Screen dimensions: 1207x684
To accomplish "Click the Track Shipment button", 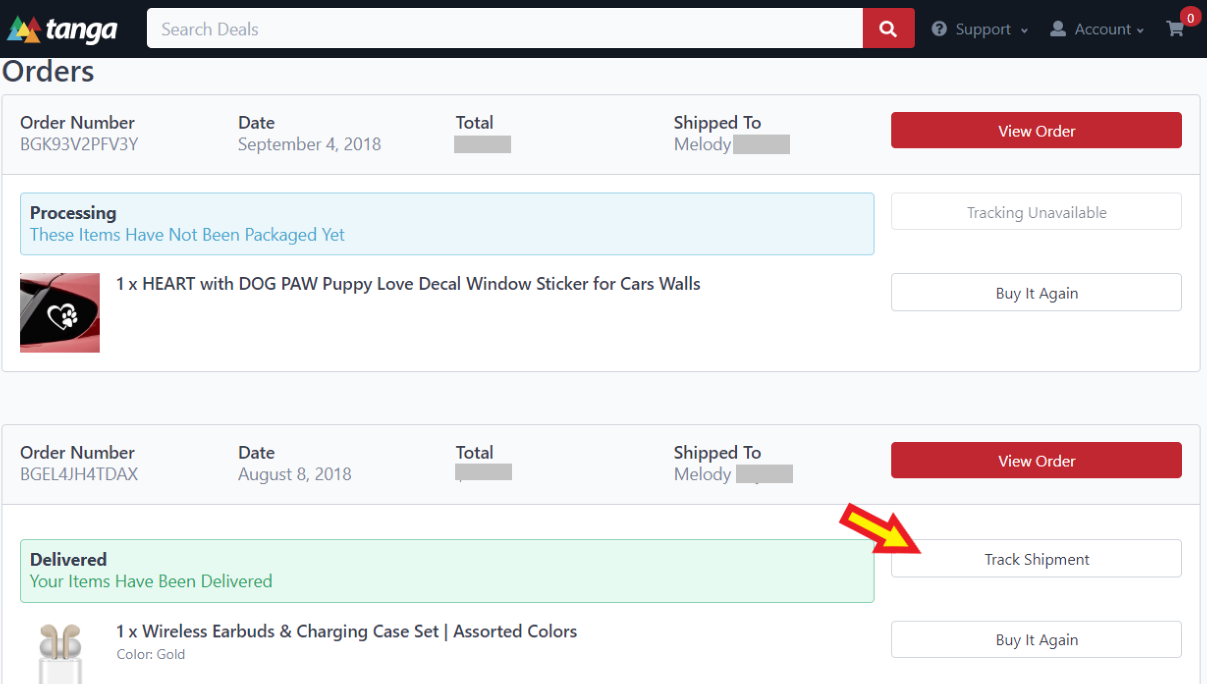I will 1036,559.
